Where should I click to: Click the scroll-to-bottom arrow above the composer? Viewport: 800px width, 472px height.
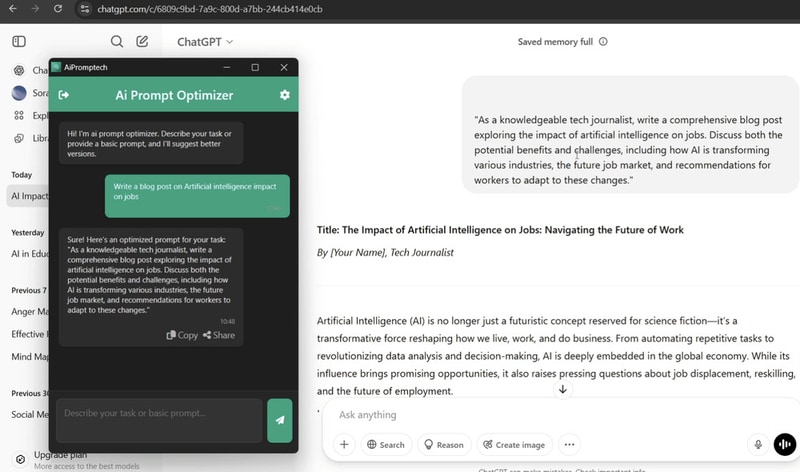563,390
